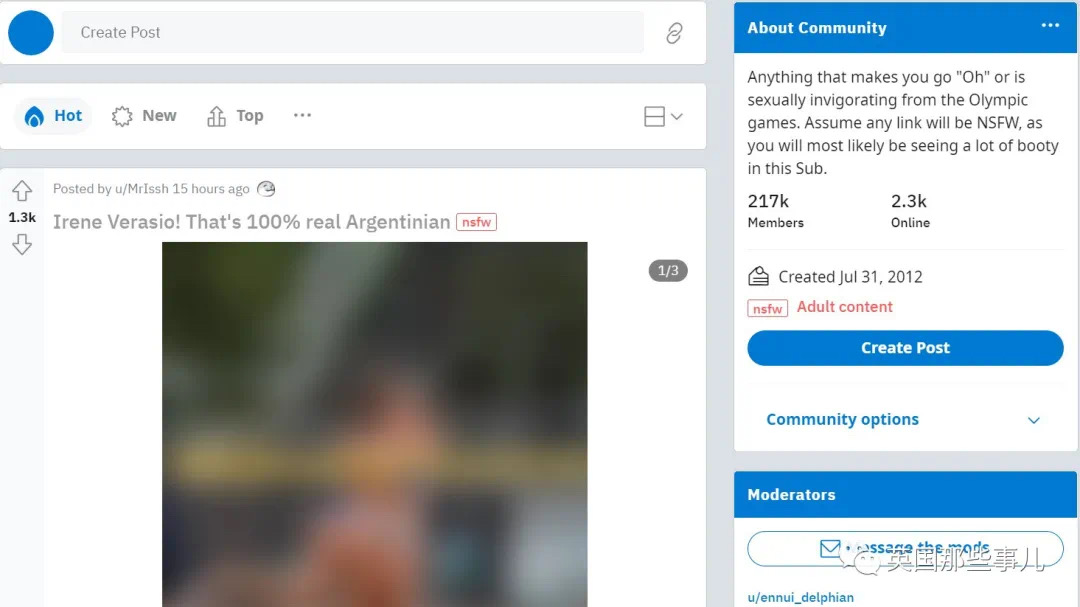
Task: Click the attach link icon
Action: click(674, 33)
